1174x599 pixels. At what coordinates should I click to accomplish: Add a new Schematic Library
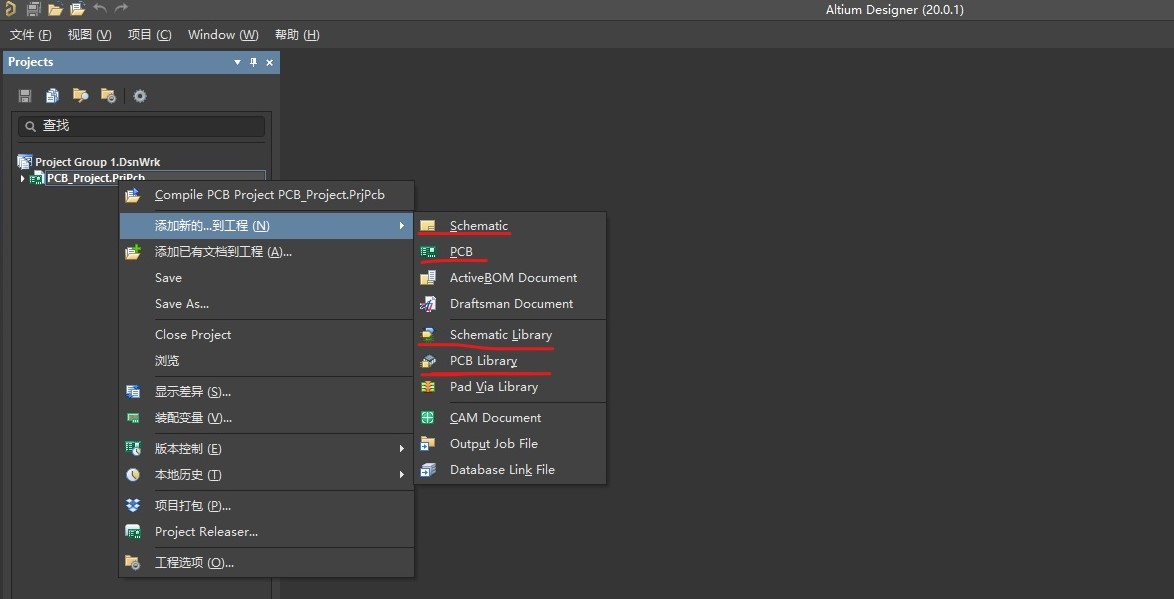510,335
